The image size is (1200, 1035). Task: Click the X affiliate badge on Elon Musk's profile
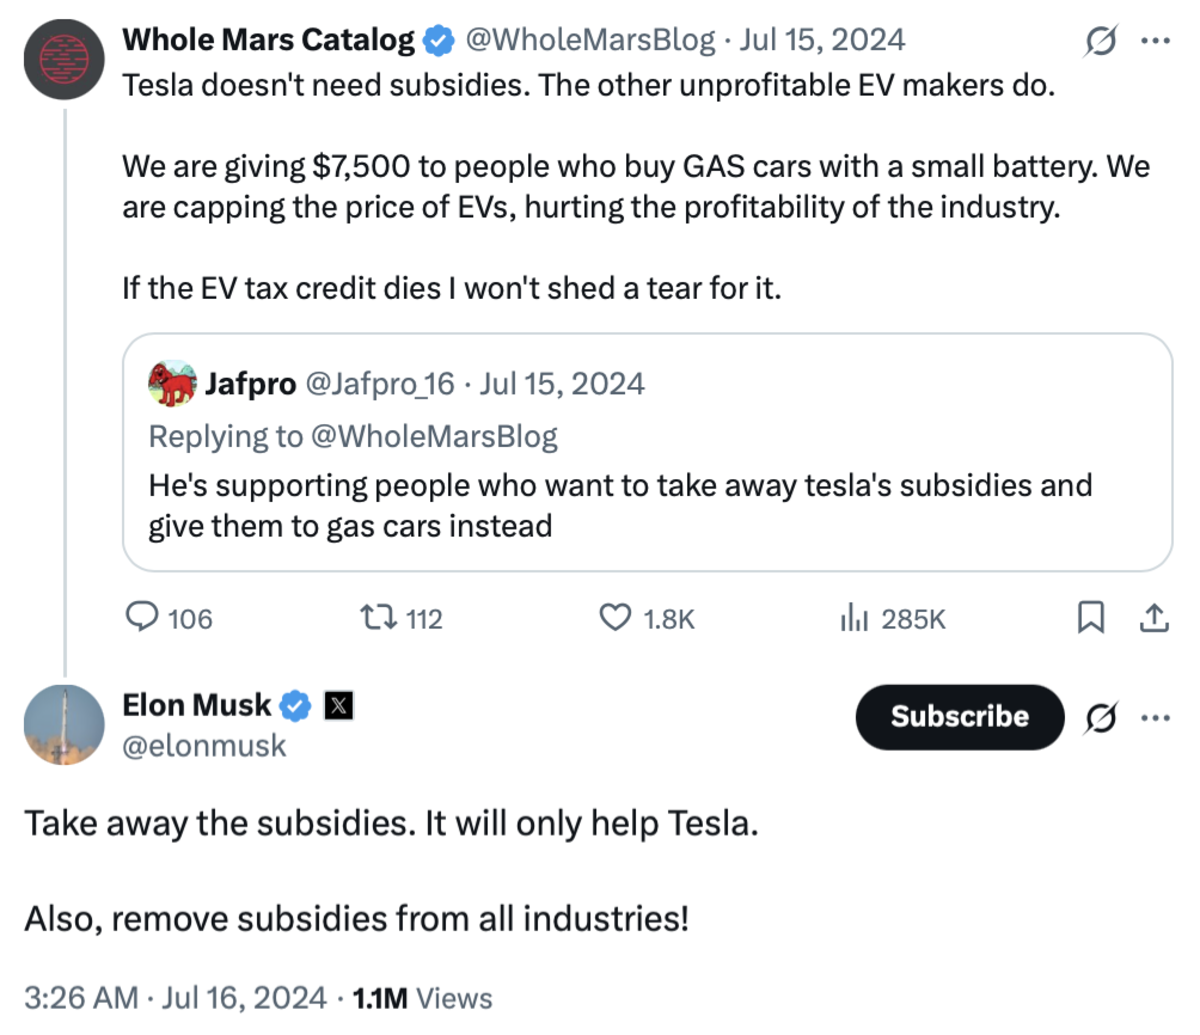340,704
